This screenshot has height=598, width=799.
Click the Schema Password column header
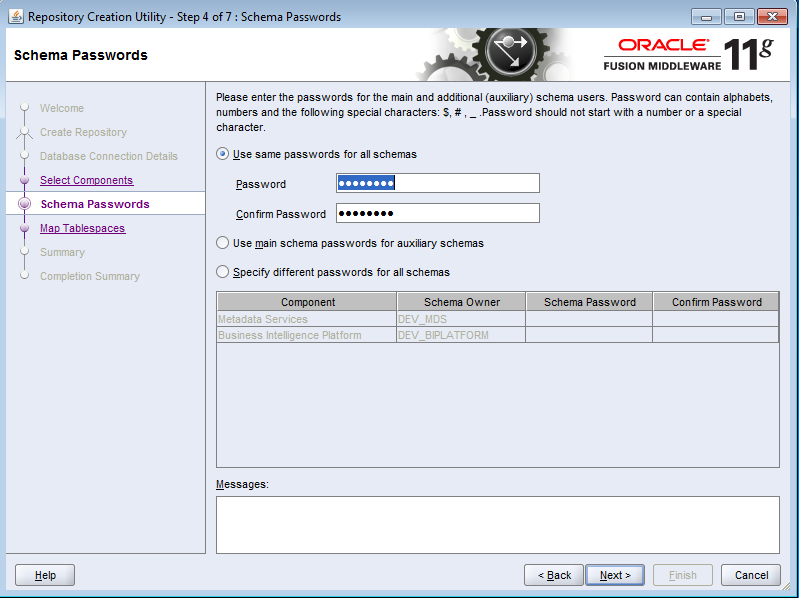click(x=589, y=302)
